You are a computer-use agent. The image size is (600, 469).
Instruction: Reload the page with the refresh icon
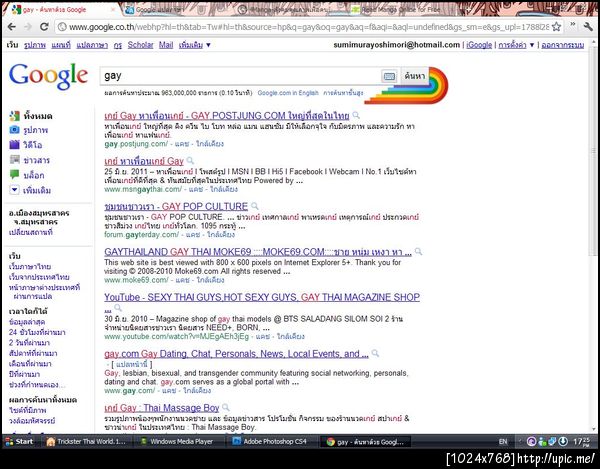point(44,27)
